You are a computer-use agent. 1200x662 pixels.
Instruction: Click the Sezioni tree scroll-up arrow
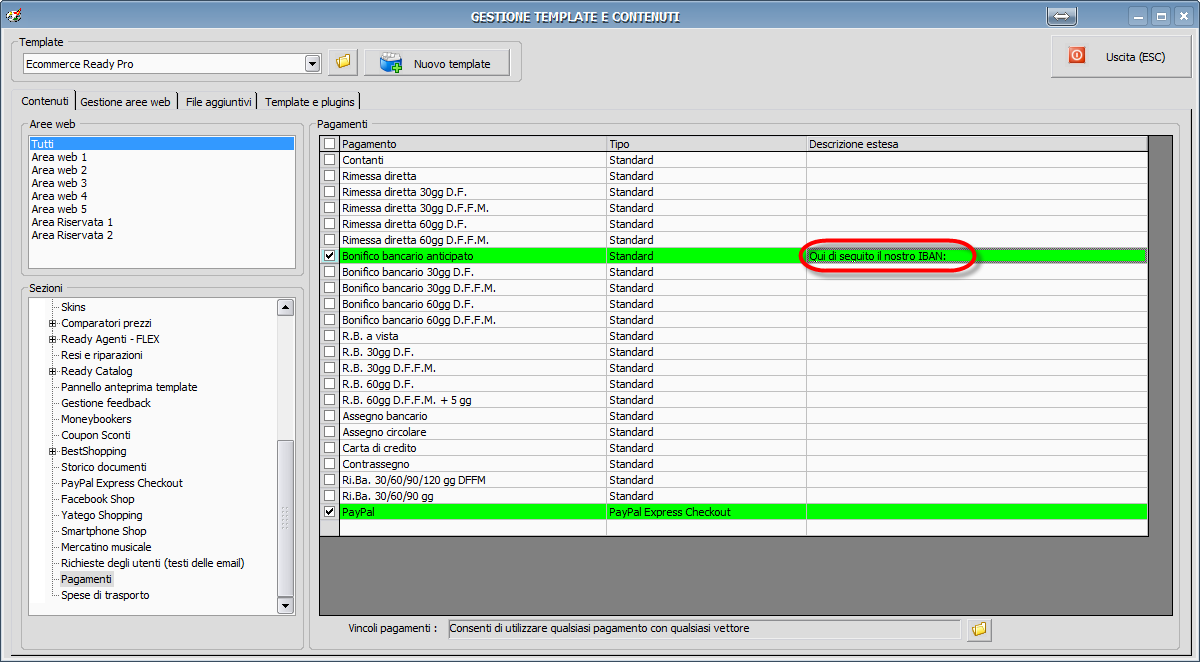click(x=286, y=307)
